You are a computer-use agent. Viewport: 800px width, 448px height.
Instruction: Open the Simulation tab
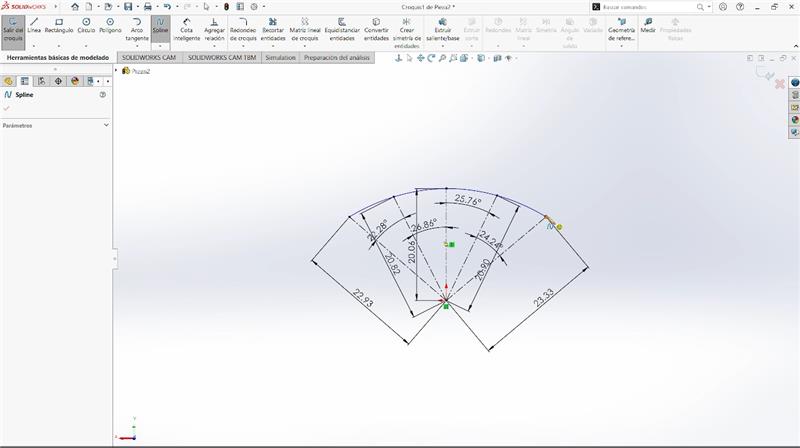tap(280, 58)
